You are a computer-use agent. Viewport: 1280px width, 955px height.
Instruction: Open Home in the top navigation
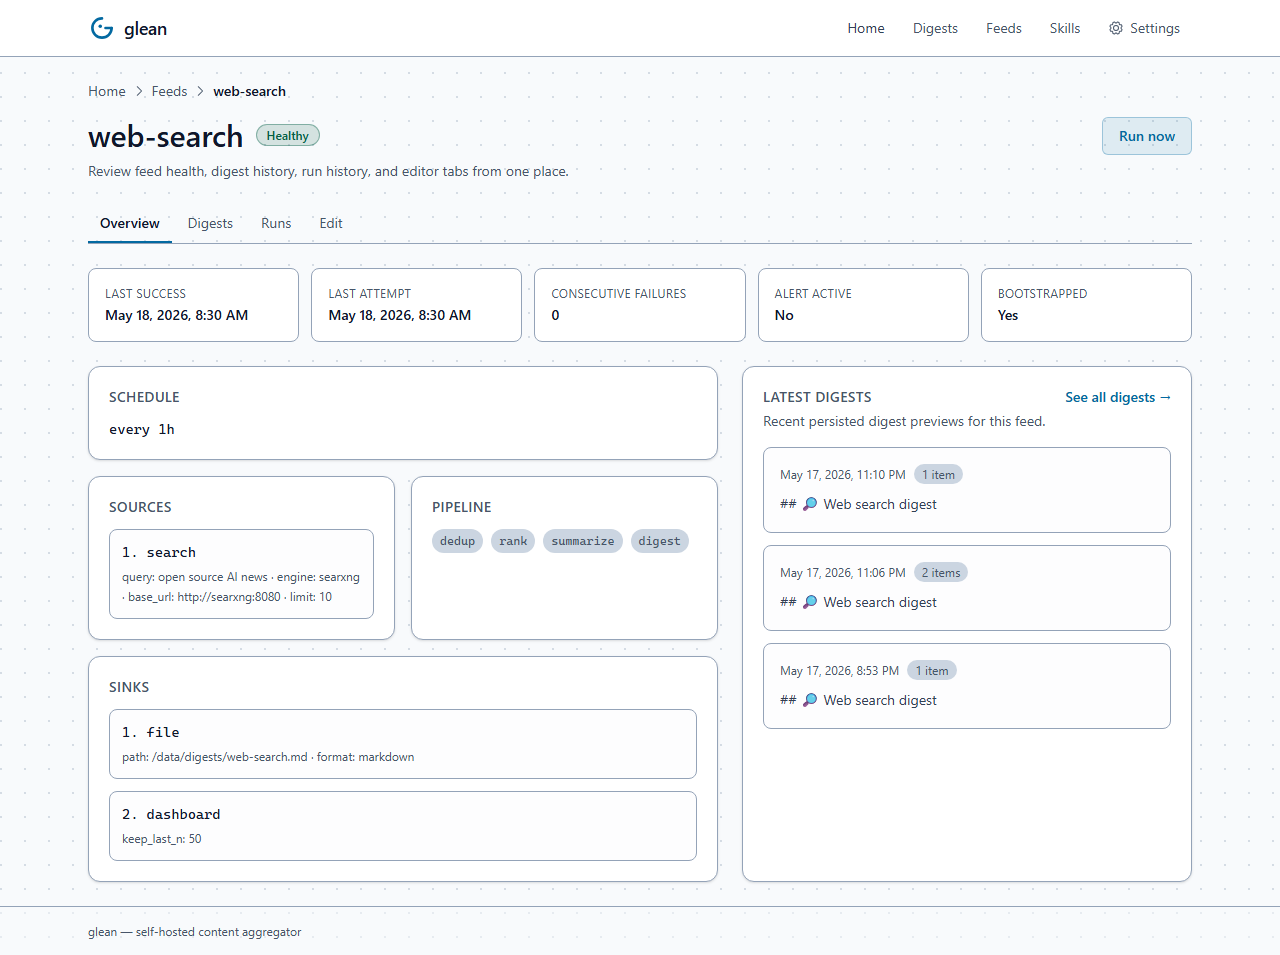[x=866, y=28]
